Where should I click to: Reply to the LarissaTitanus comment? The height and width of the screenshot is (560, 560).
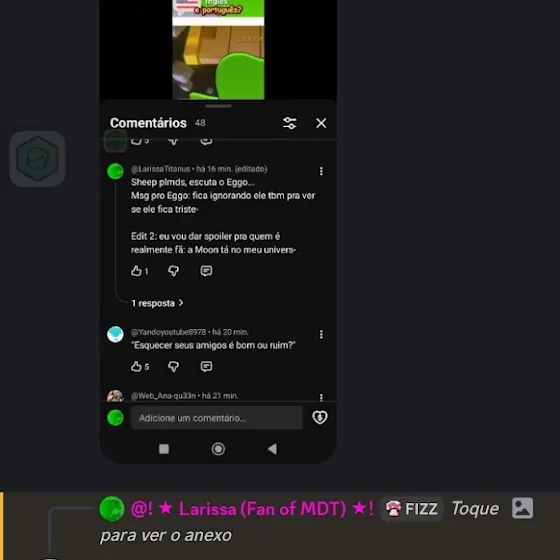206,271
